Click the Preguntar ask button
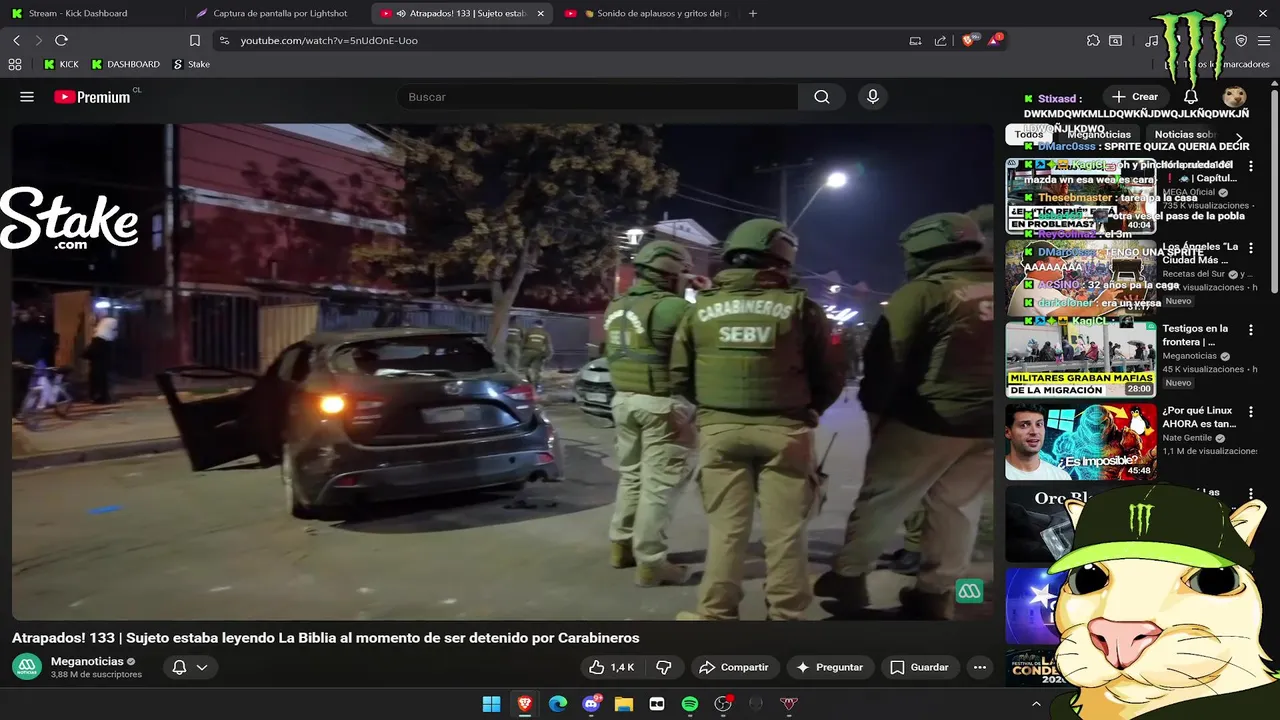Image resolution: width=1280 pixels, height=720 pixels. pos(830,667)
